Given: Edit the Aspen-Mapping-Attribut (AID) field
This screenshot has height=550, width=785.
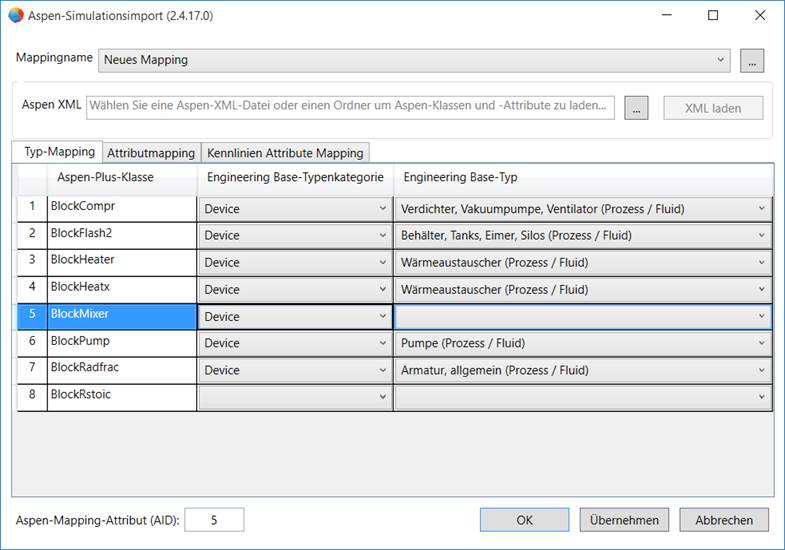Looking at the screenshot, I should click(x=214, y=520).
